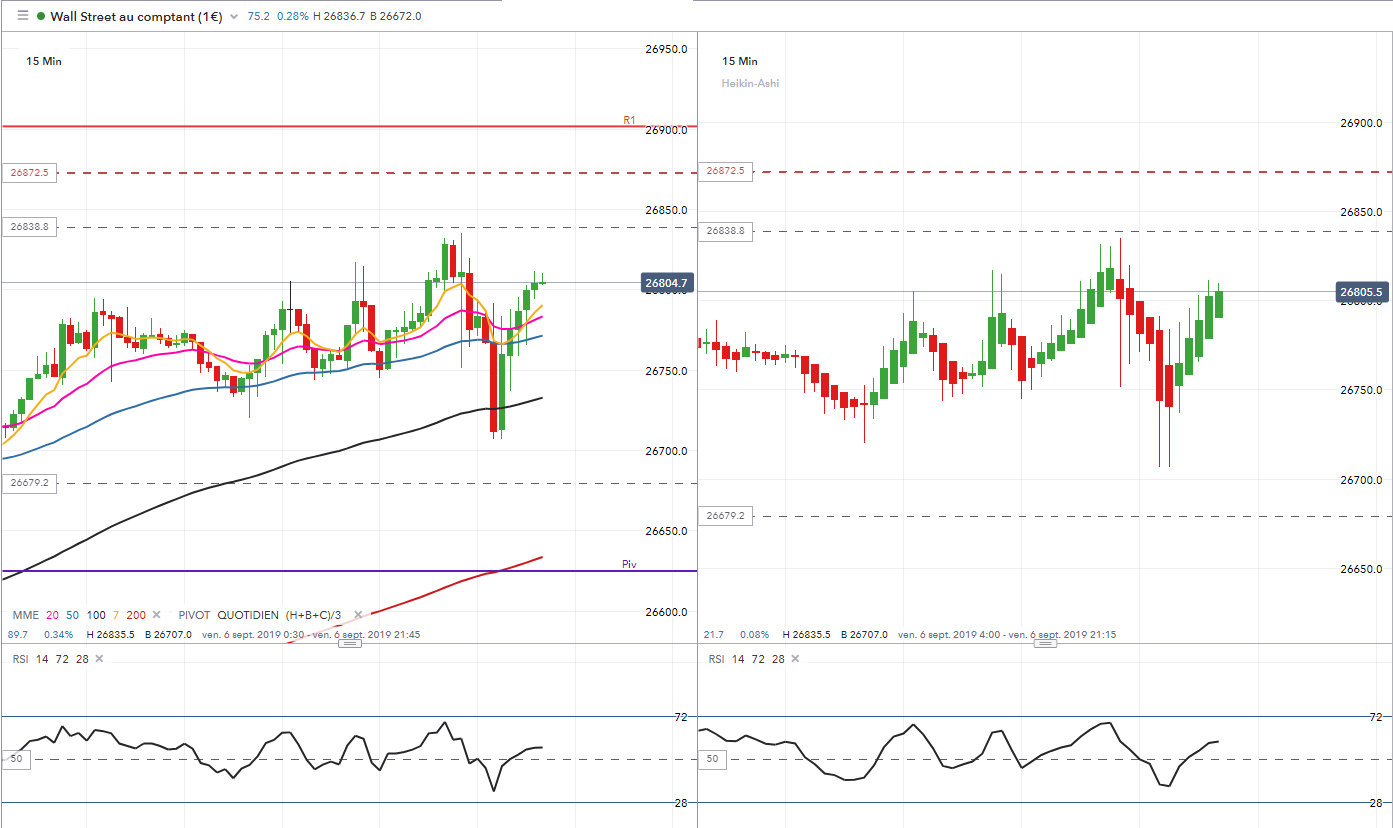Select the pink MME 20 period value
The width and height of the screenshot is (1393, 828).
tap(52, 614)
